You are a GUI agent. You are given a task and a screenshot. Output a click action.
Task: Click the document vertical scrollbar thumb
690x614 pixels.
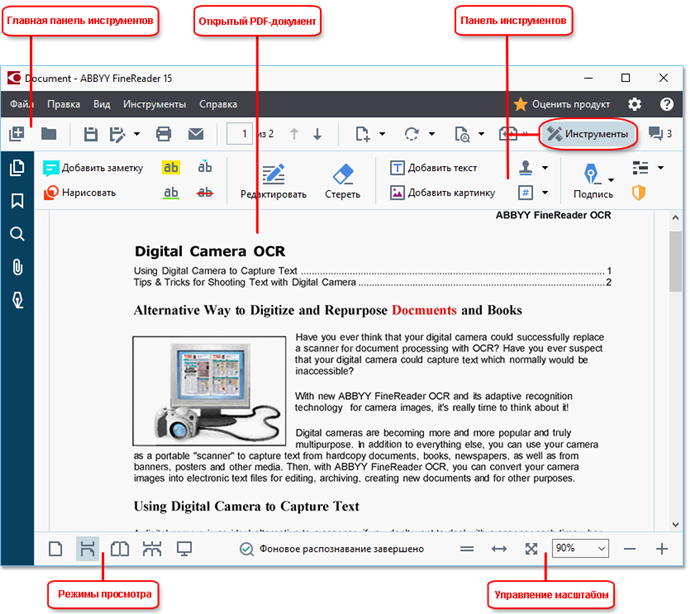click(x=675, y=261)
